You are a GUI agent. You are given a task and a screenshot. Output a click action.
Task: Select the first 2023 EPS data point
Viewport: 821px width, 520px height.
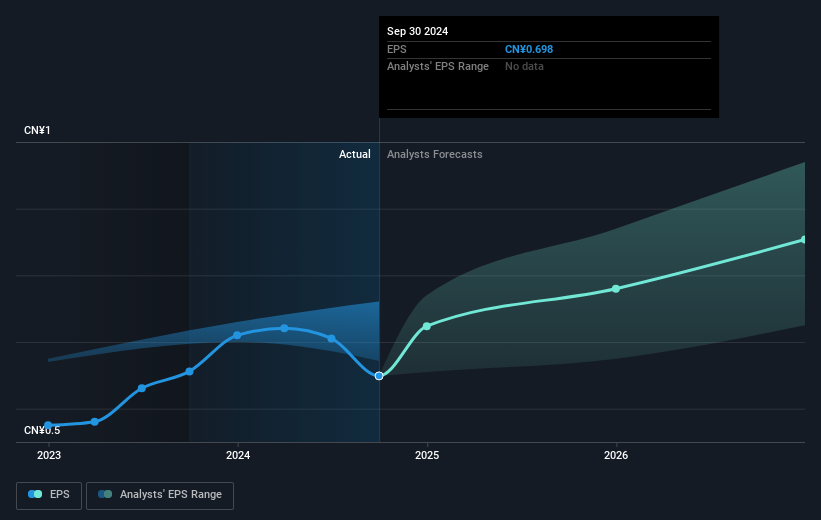(x=48, y=425)
